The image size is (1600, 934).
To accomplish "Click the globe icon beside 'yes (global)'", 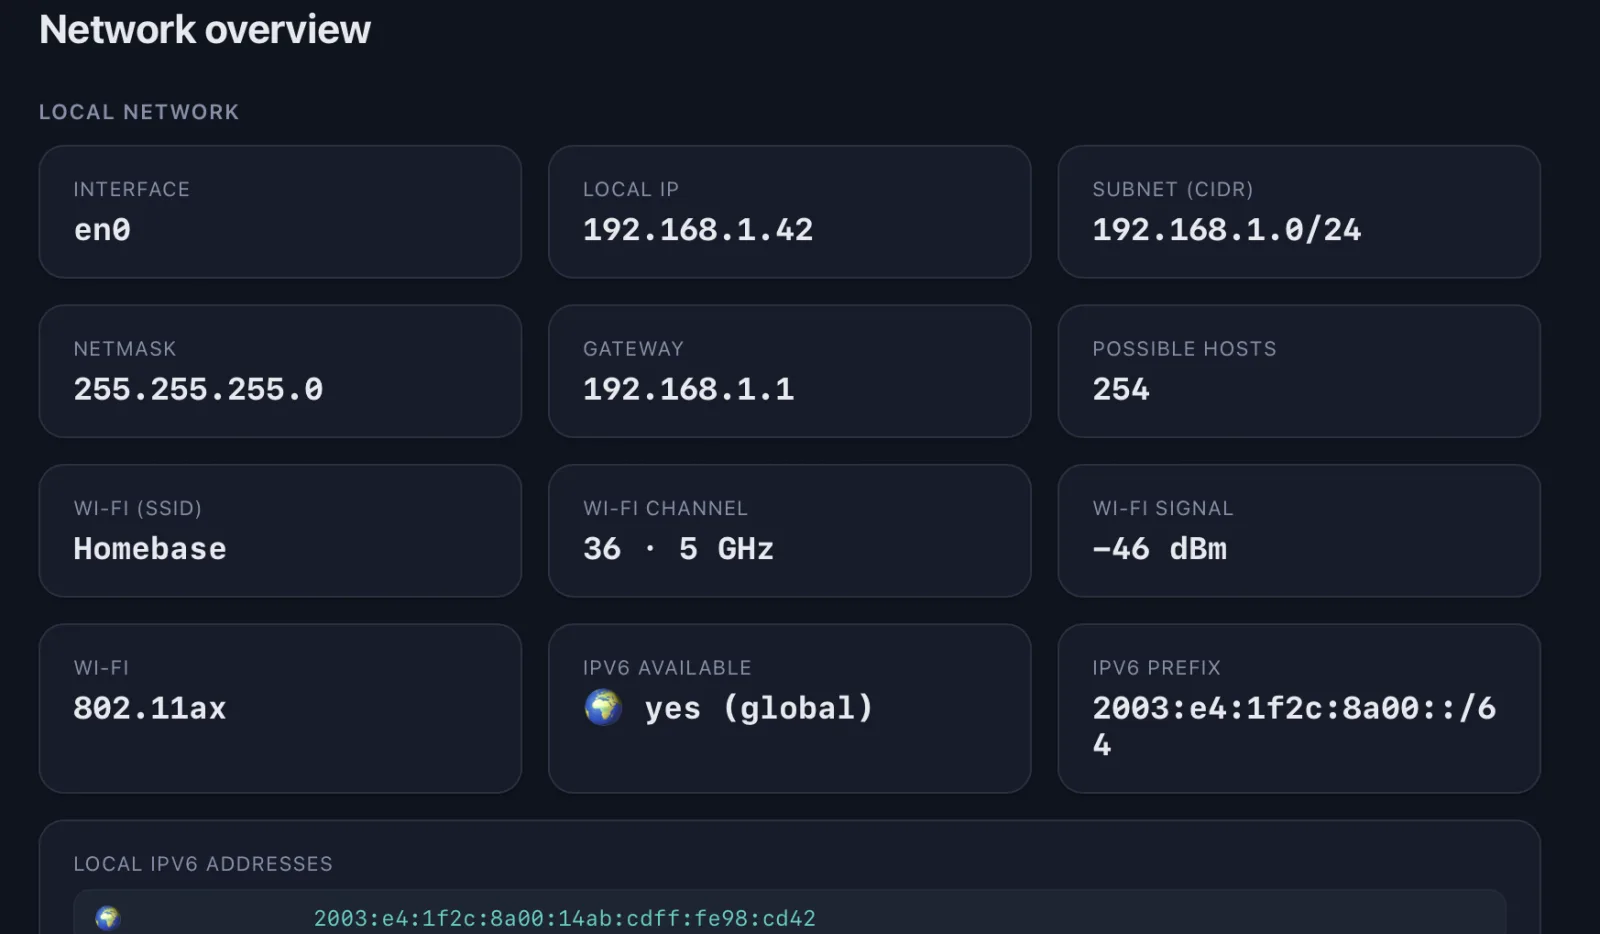I will [x=603, y=708].
